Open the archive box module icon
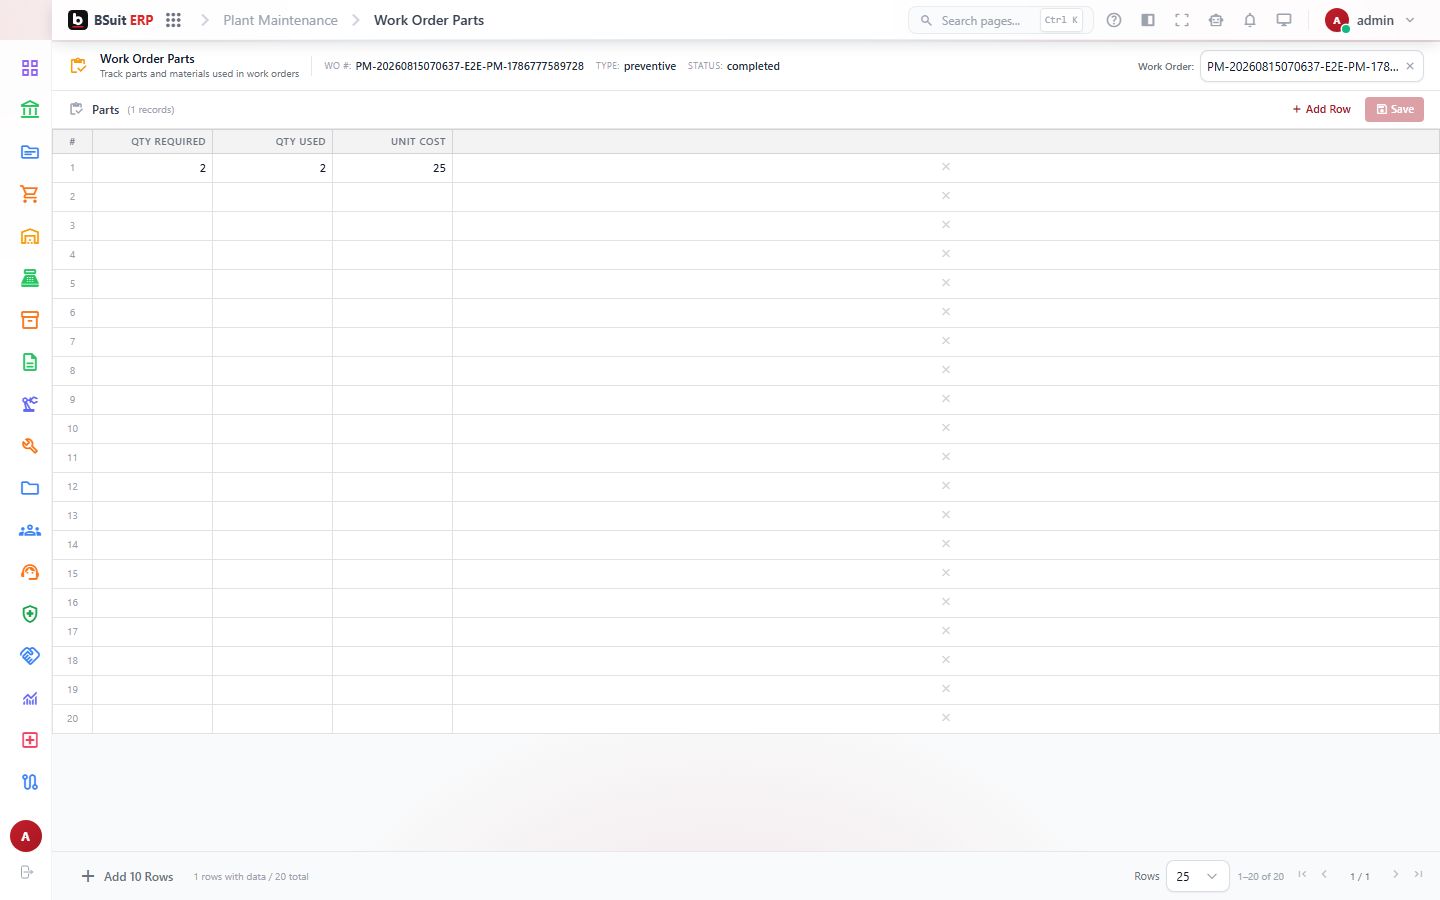This screenshot has width=1440, height=900. pyautogui.click(x=29, y=320)
